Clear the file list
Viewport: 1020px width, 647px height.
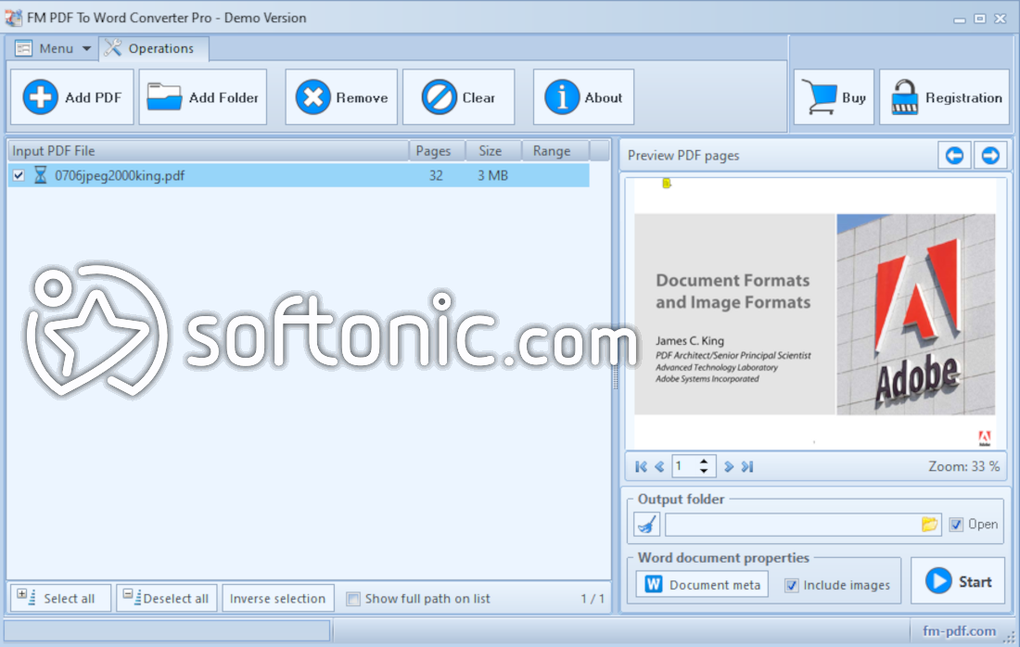[459, 97]
